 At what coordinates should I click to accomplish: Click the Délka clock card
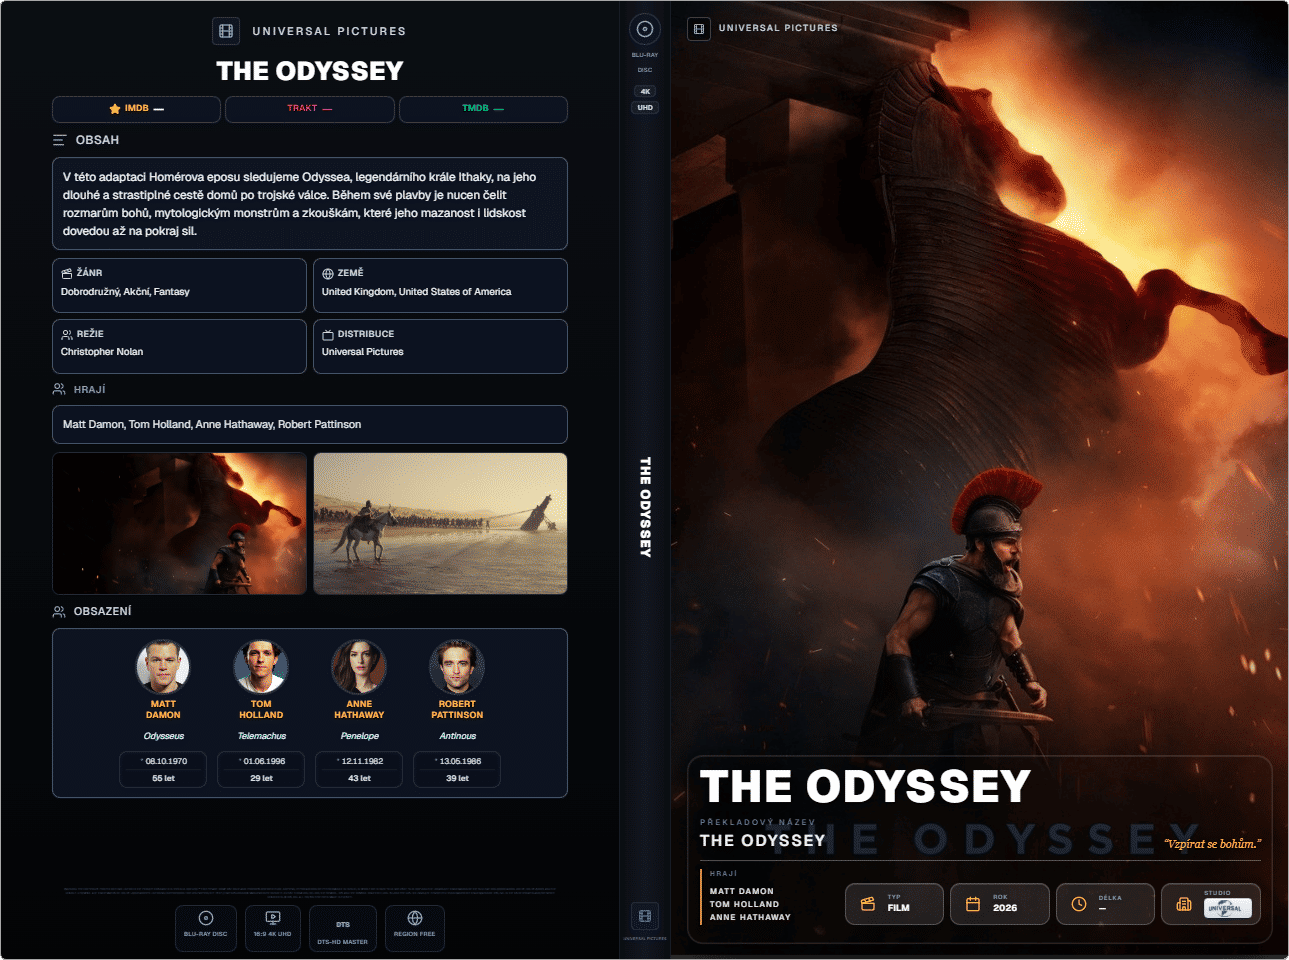click(1105, 904)
